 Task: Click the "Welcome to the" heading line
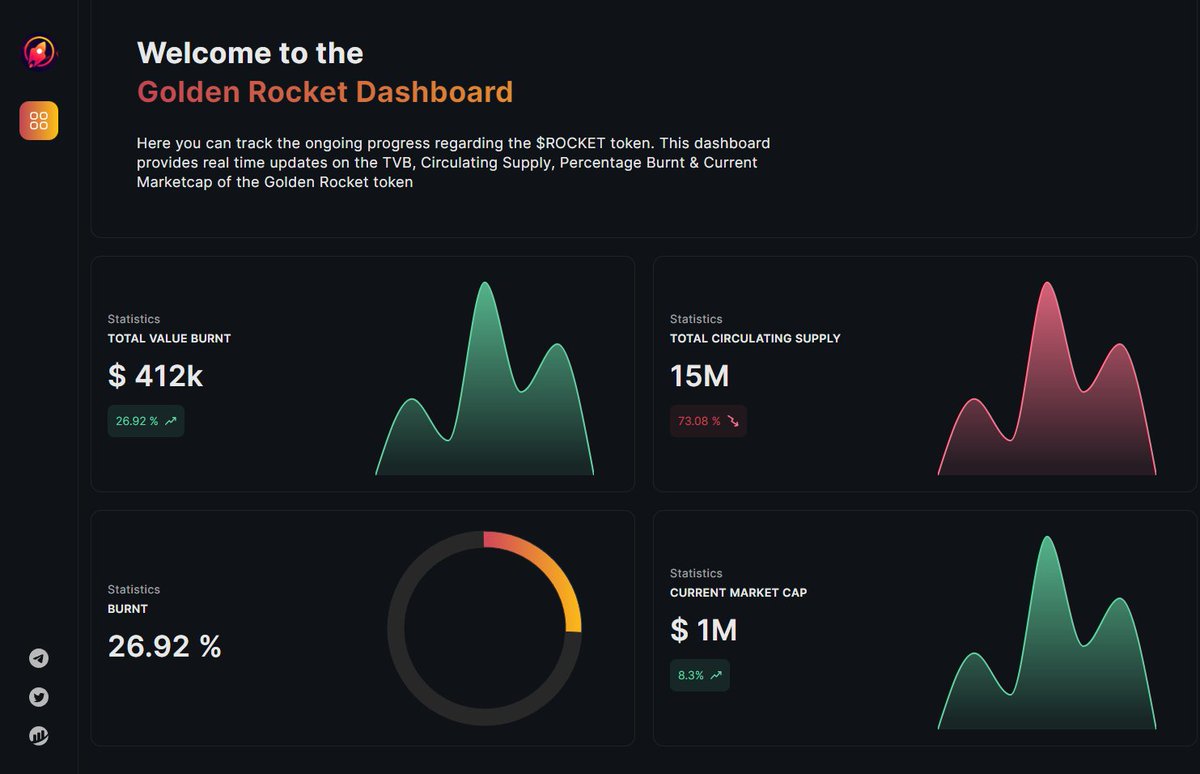tap(250, 53)
